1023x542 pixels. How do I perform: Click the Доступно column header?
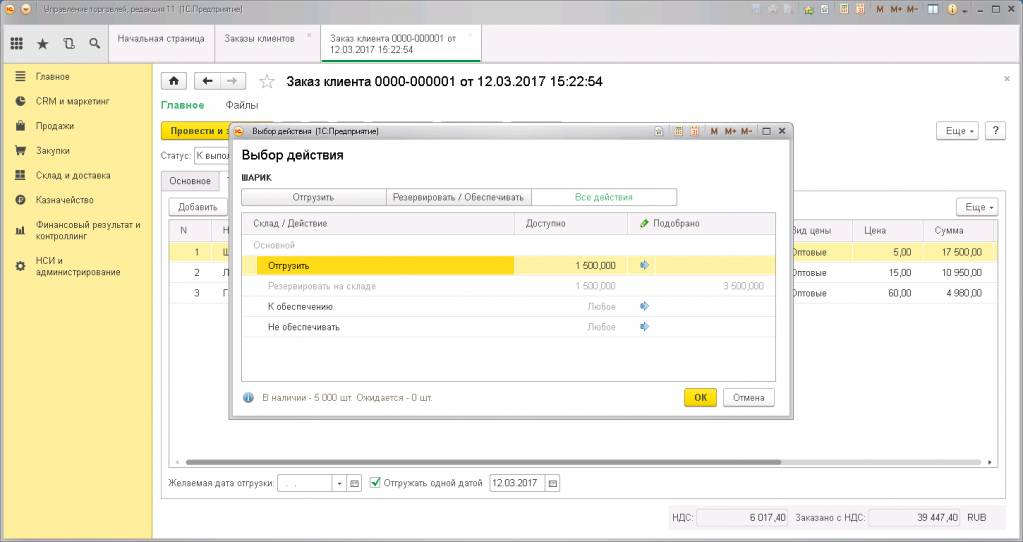(571, 223)
